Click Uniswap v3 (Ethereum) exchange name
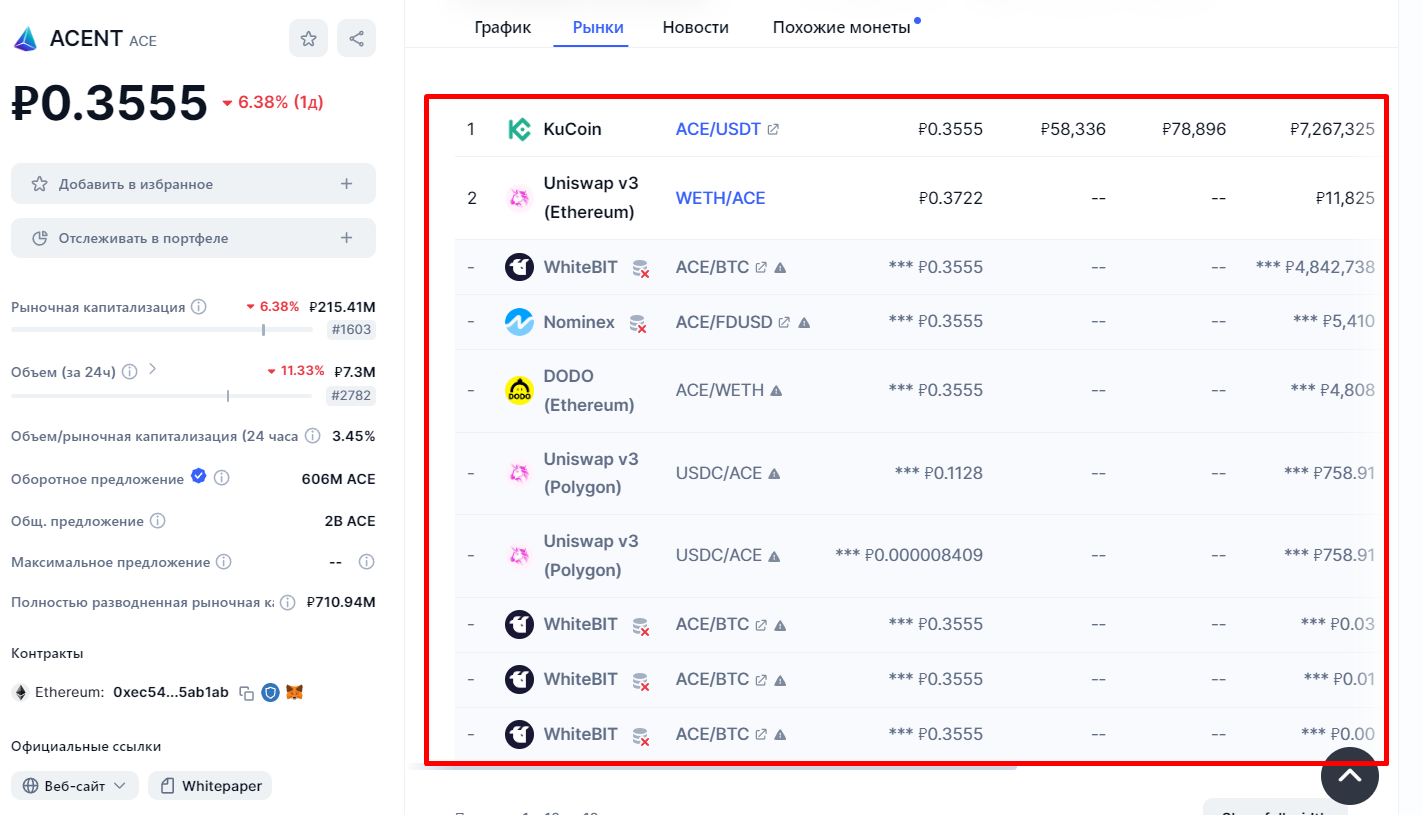The width and height of the screenshot is (1422, 815). coord(591,198)
